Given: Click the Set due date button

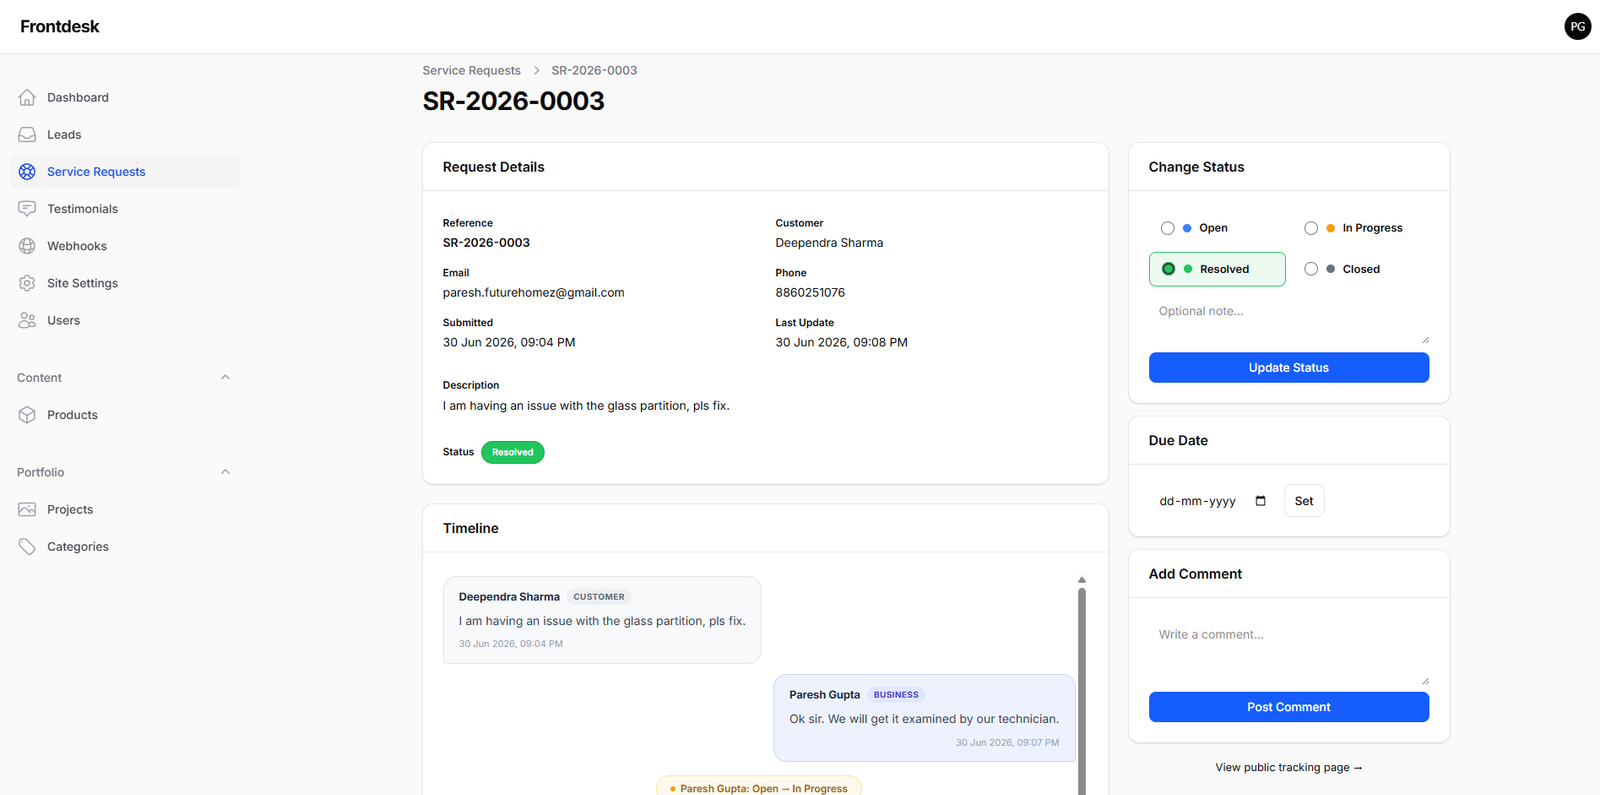Looking at the screenshot, I should (1304, 501).
